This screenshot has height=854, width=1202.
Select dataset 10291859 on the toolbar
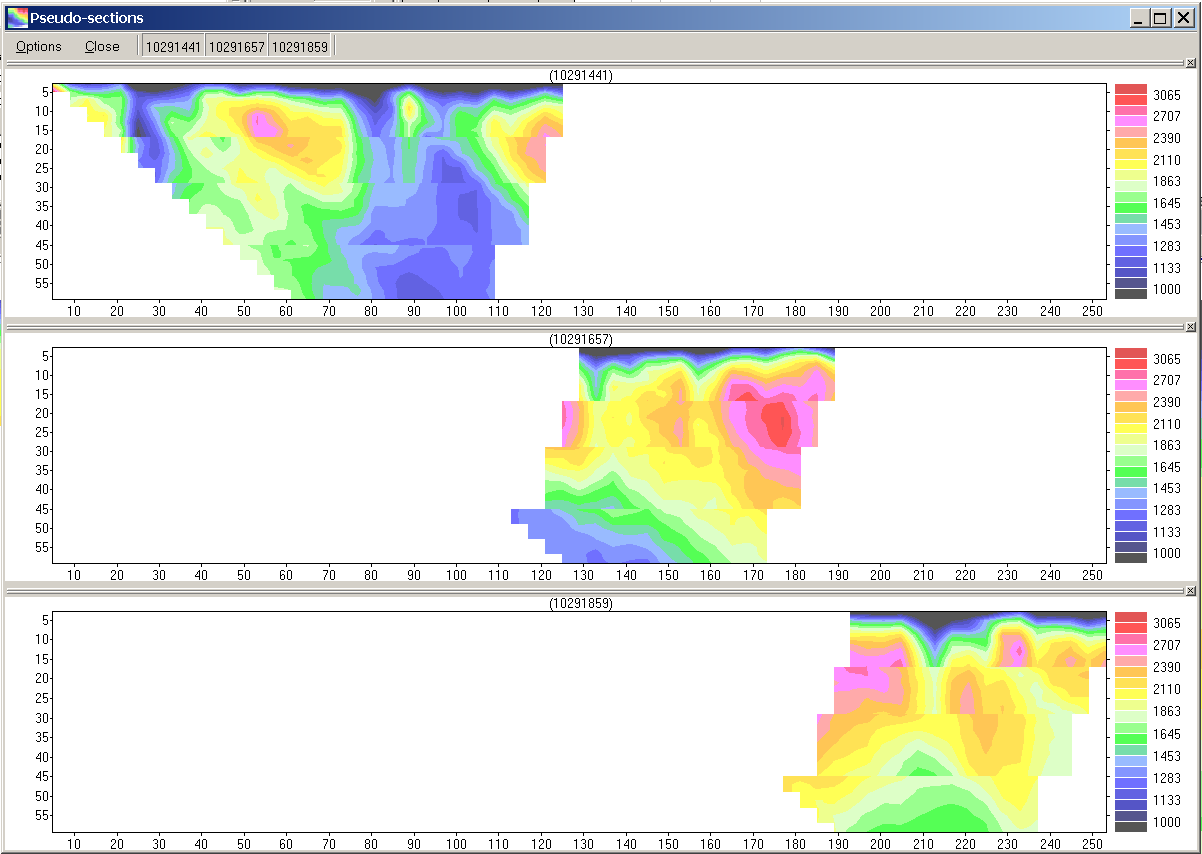(x=300, y=44)
